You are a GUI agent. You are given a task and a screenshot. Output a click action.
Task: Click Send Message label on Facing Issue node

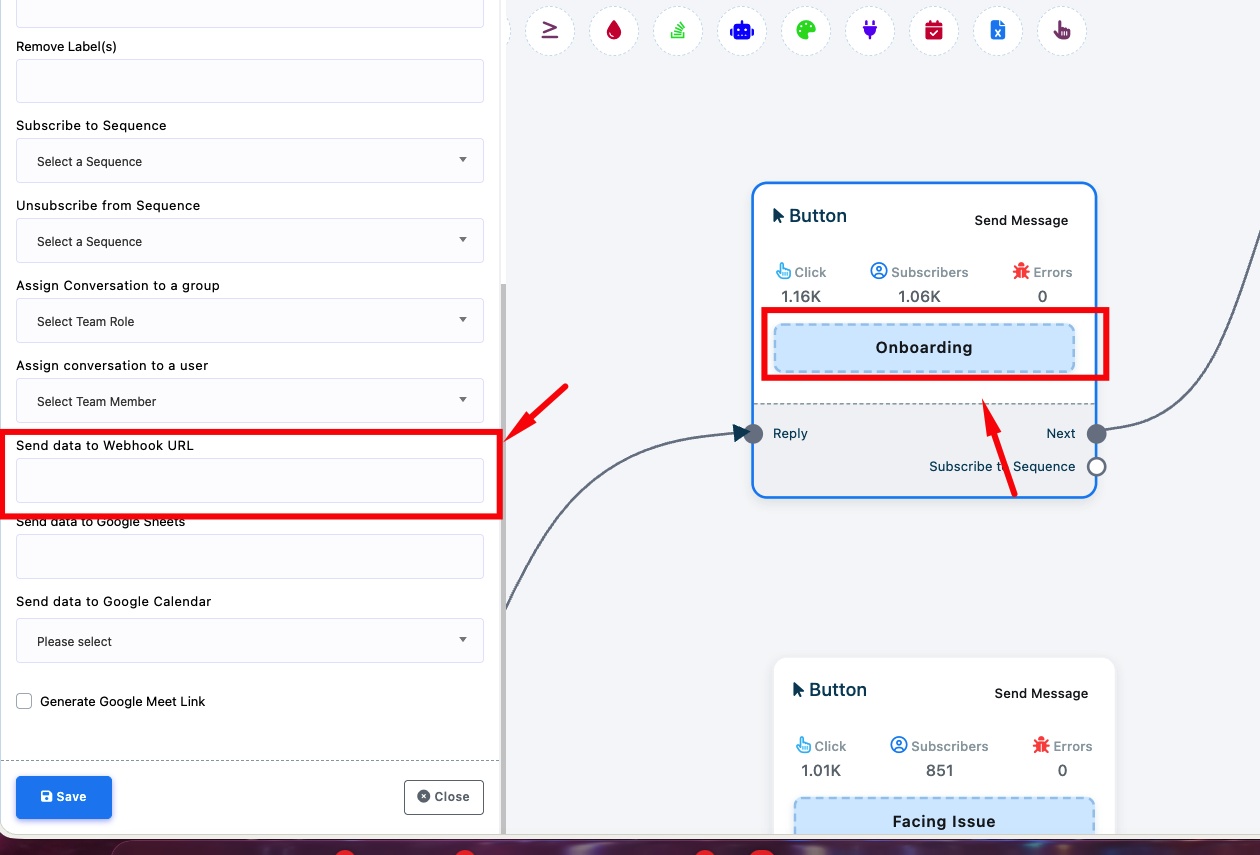pos(1041,693)
